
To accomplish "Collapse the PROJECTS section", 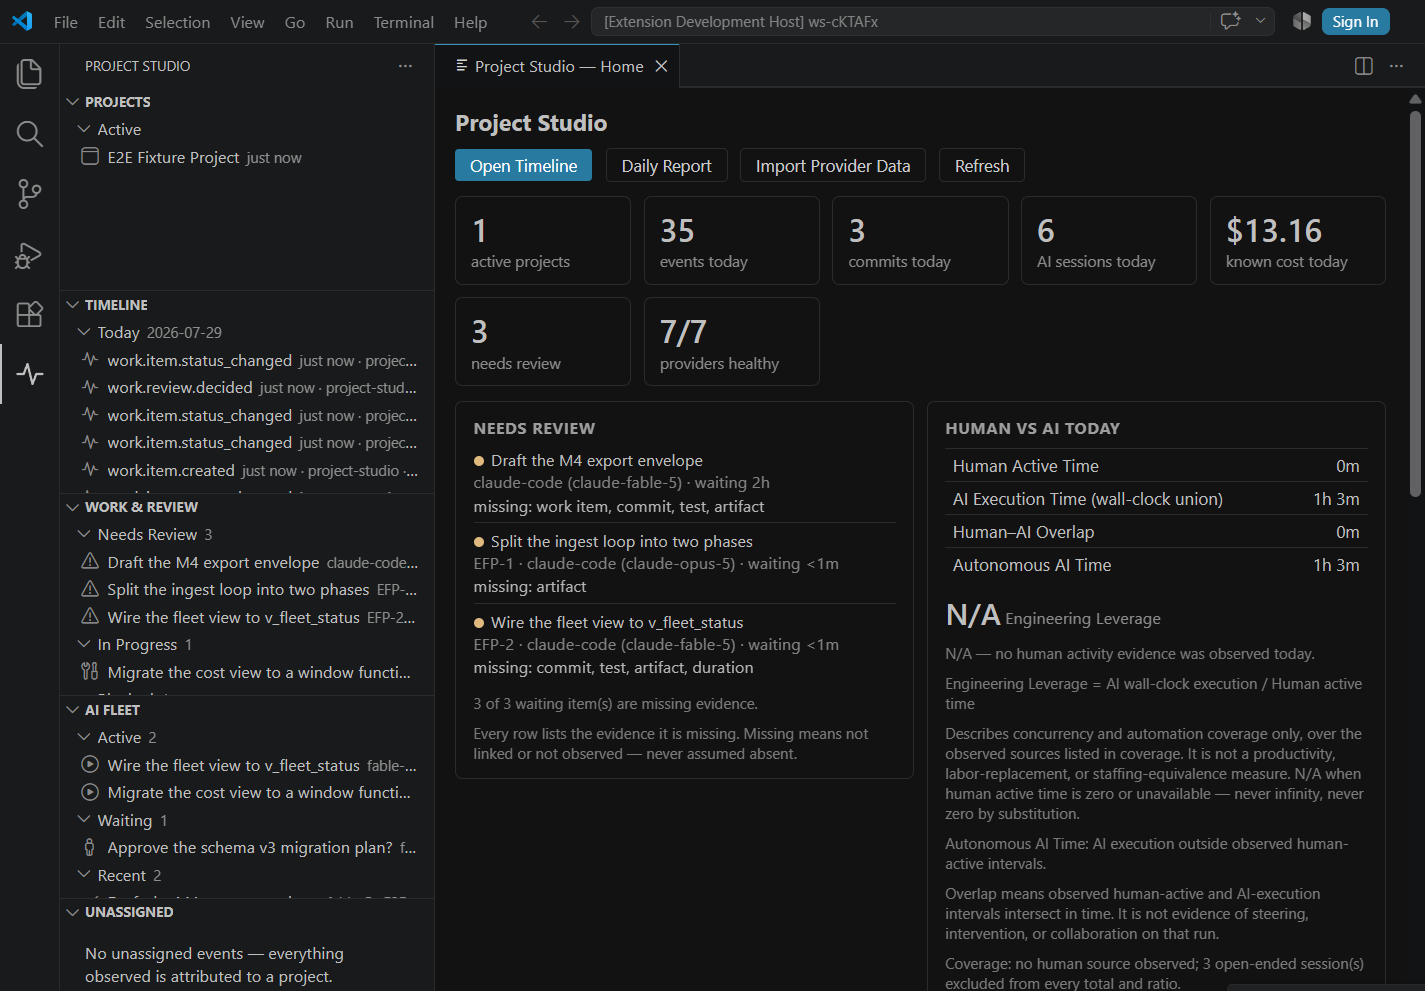I will pyautogui.click(x=72, y=102).
